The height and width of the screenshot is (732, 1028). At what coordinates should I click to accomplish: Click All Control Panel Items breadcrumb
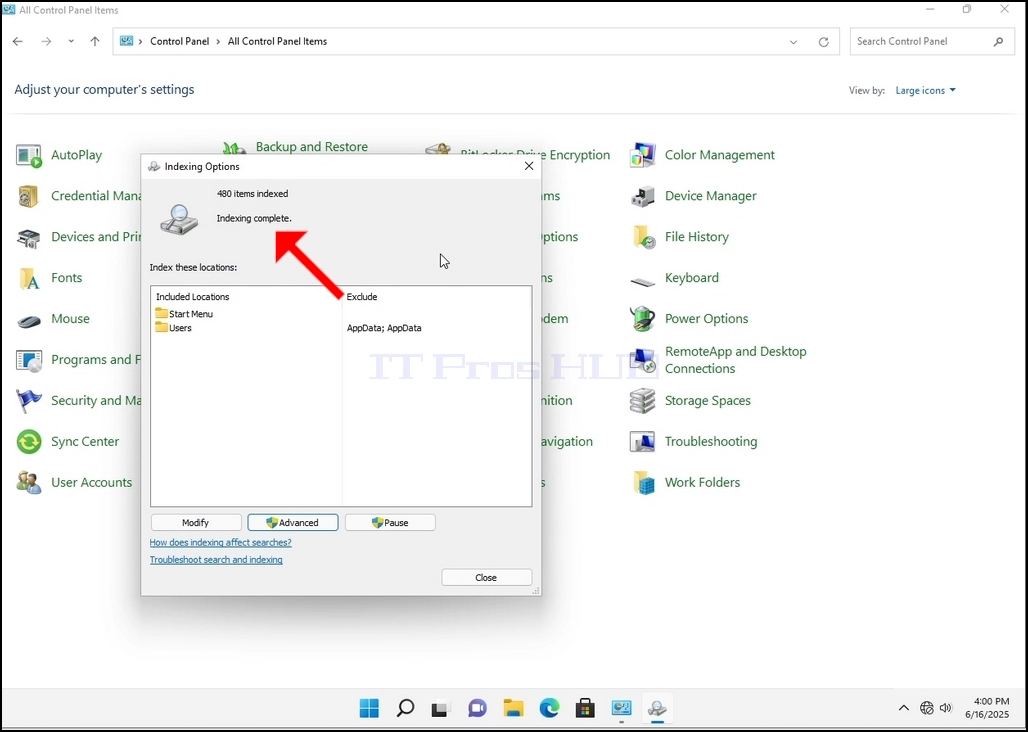pyautogui.click(x=277, y=41)
